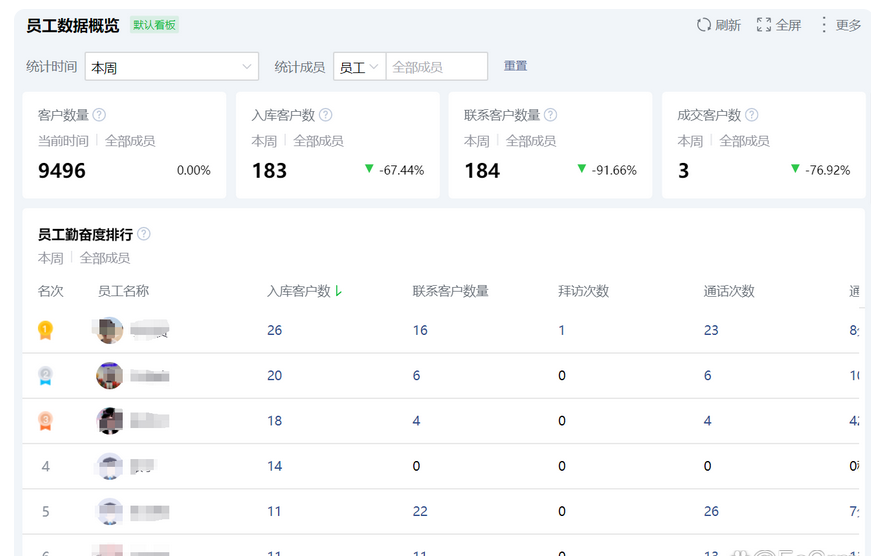
Task: Click the 默认看板 tag
Action: (154, 25)
